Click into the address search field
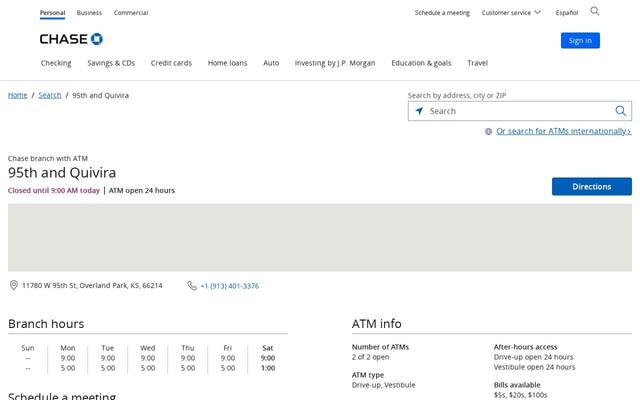Image resolution: width=640 pixels, height=400 pixels. coord(520,111)
